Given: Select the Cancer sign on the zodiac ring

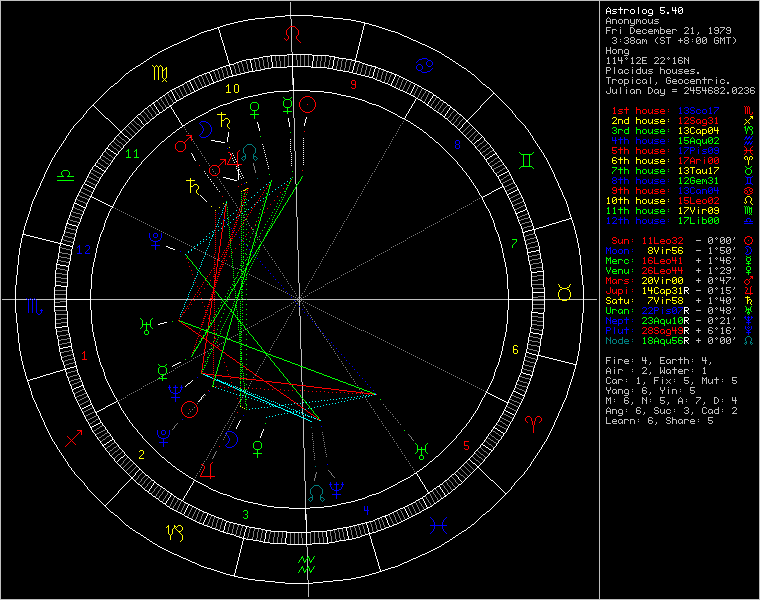Looking at the screenshot, I should (425, 67).
